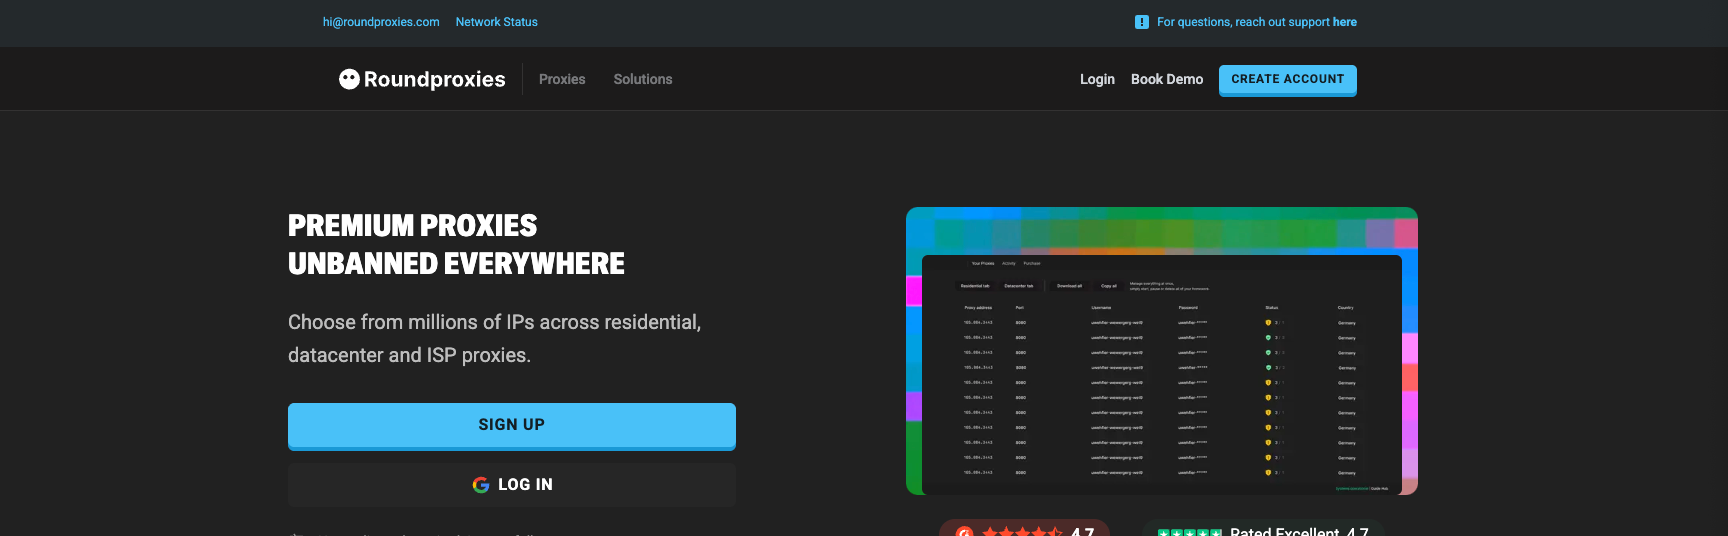Screen dimensions: 1728x536
Task: Click the LOG IN button text
Action: coord(525,485)
